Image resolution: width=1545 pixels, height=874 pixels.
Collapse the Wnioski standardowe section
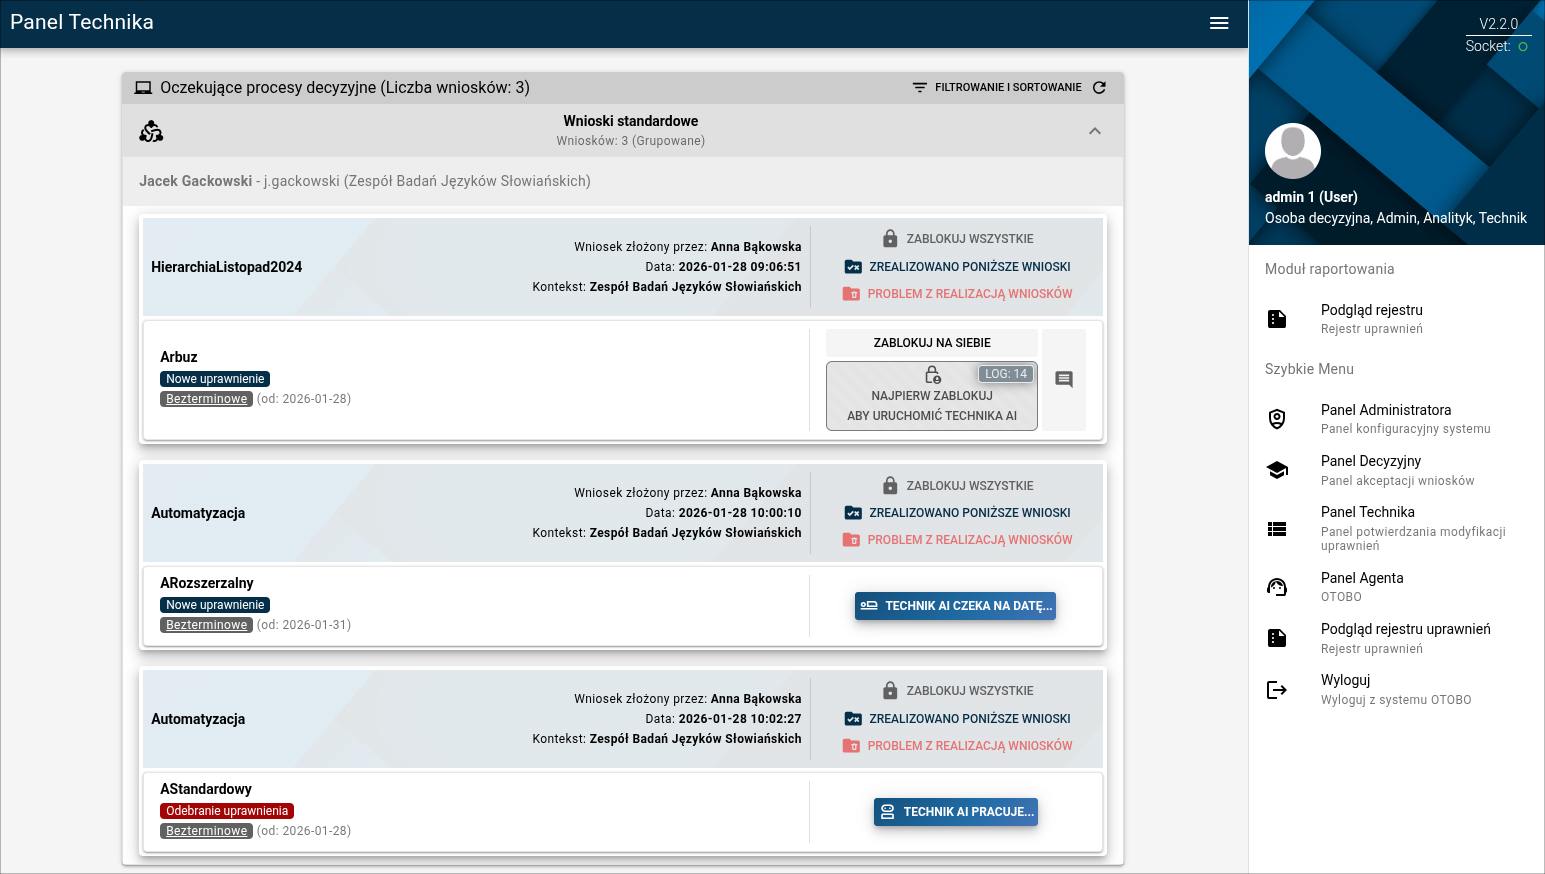pos(1094,131)
